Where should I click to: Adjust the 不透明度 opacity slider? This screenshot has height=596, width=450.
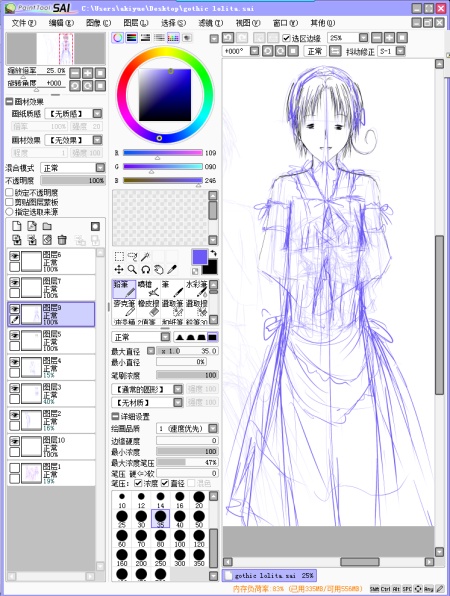coord(73,181)
